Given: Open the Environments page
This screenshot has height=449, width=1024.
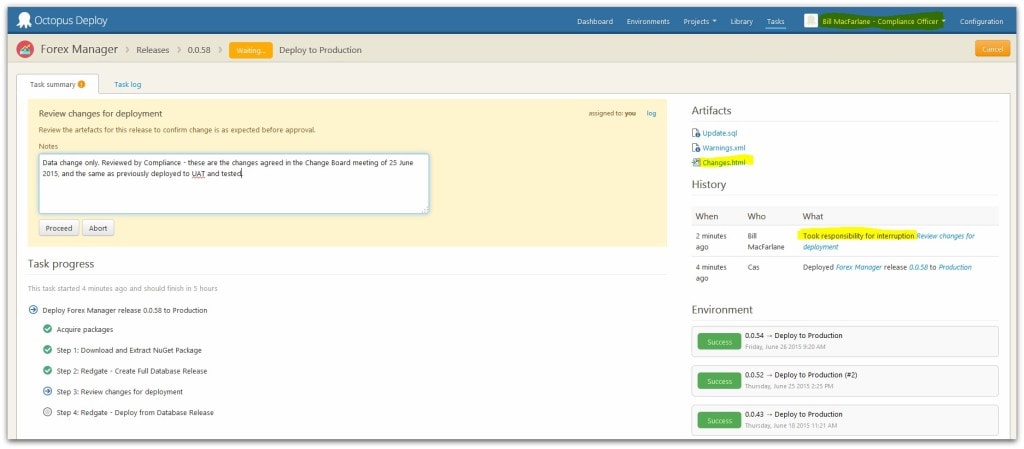Looking at the screenshot, I should point(648,22).
